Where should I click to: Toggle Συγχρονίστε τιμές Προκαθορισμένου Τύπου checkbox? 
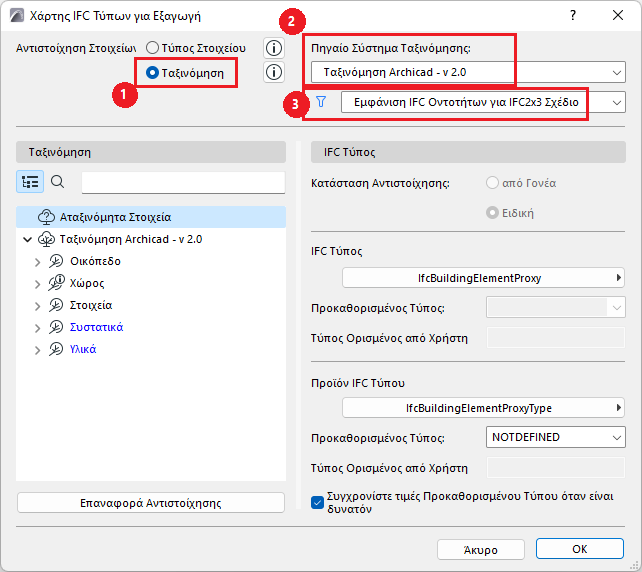[x=318, y=502]
